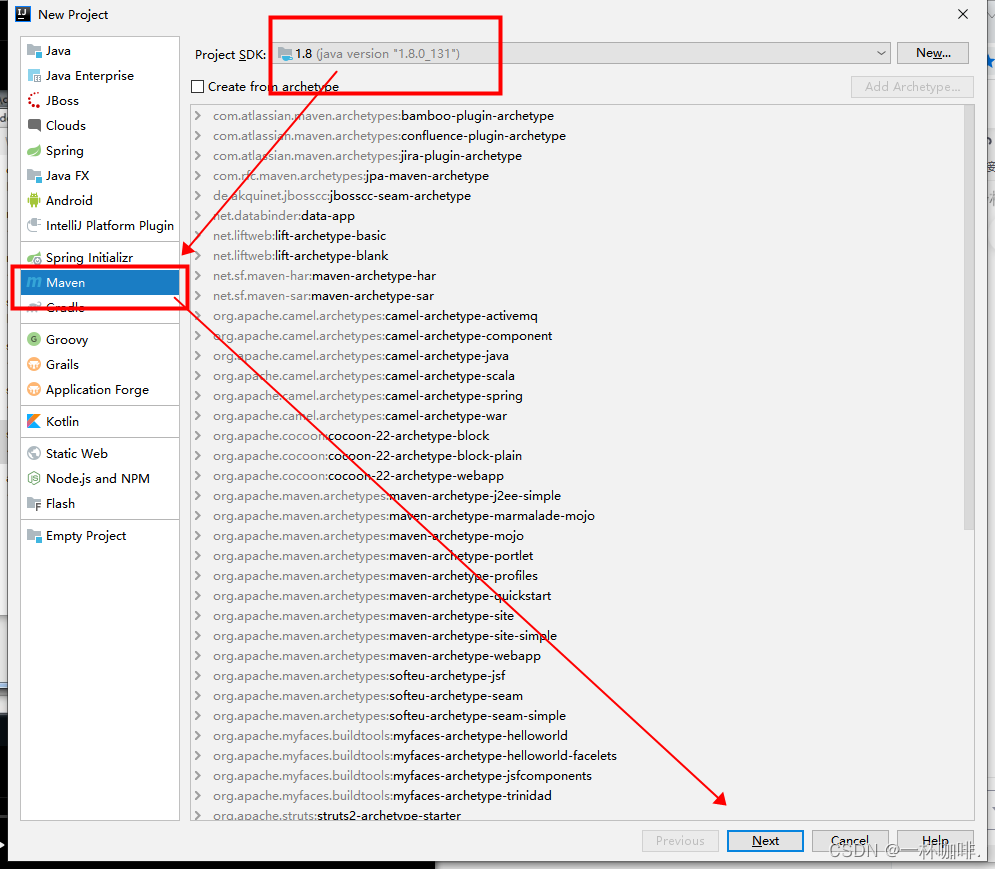Click the Android robot icon
The height and width of the screenshot is (869, 995).
pos(34,201)
